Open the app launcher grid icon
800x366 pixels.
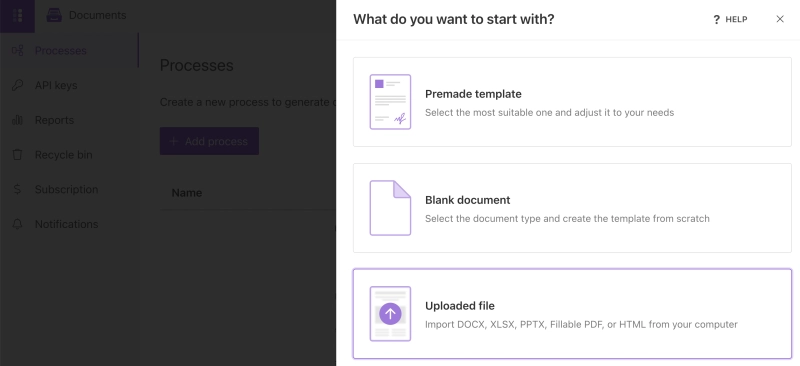tap(17, 16)
